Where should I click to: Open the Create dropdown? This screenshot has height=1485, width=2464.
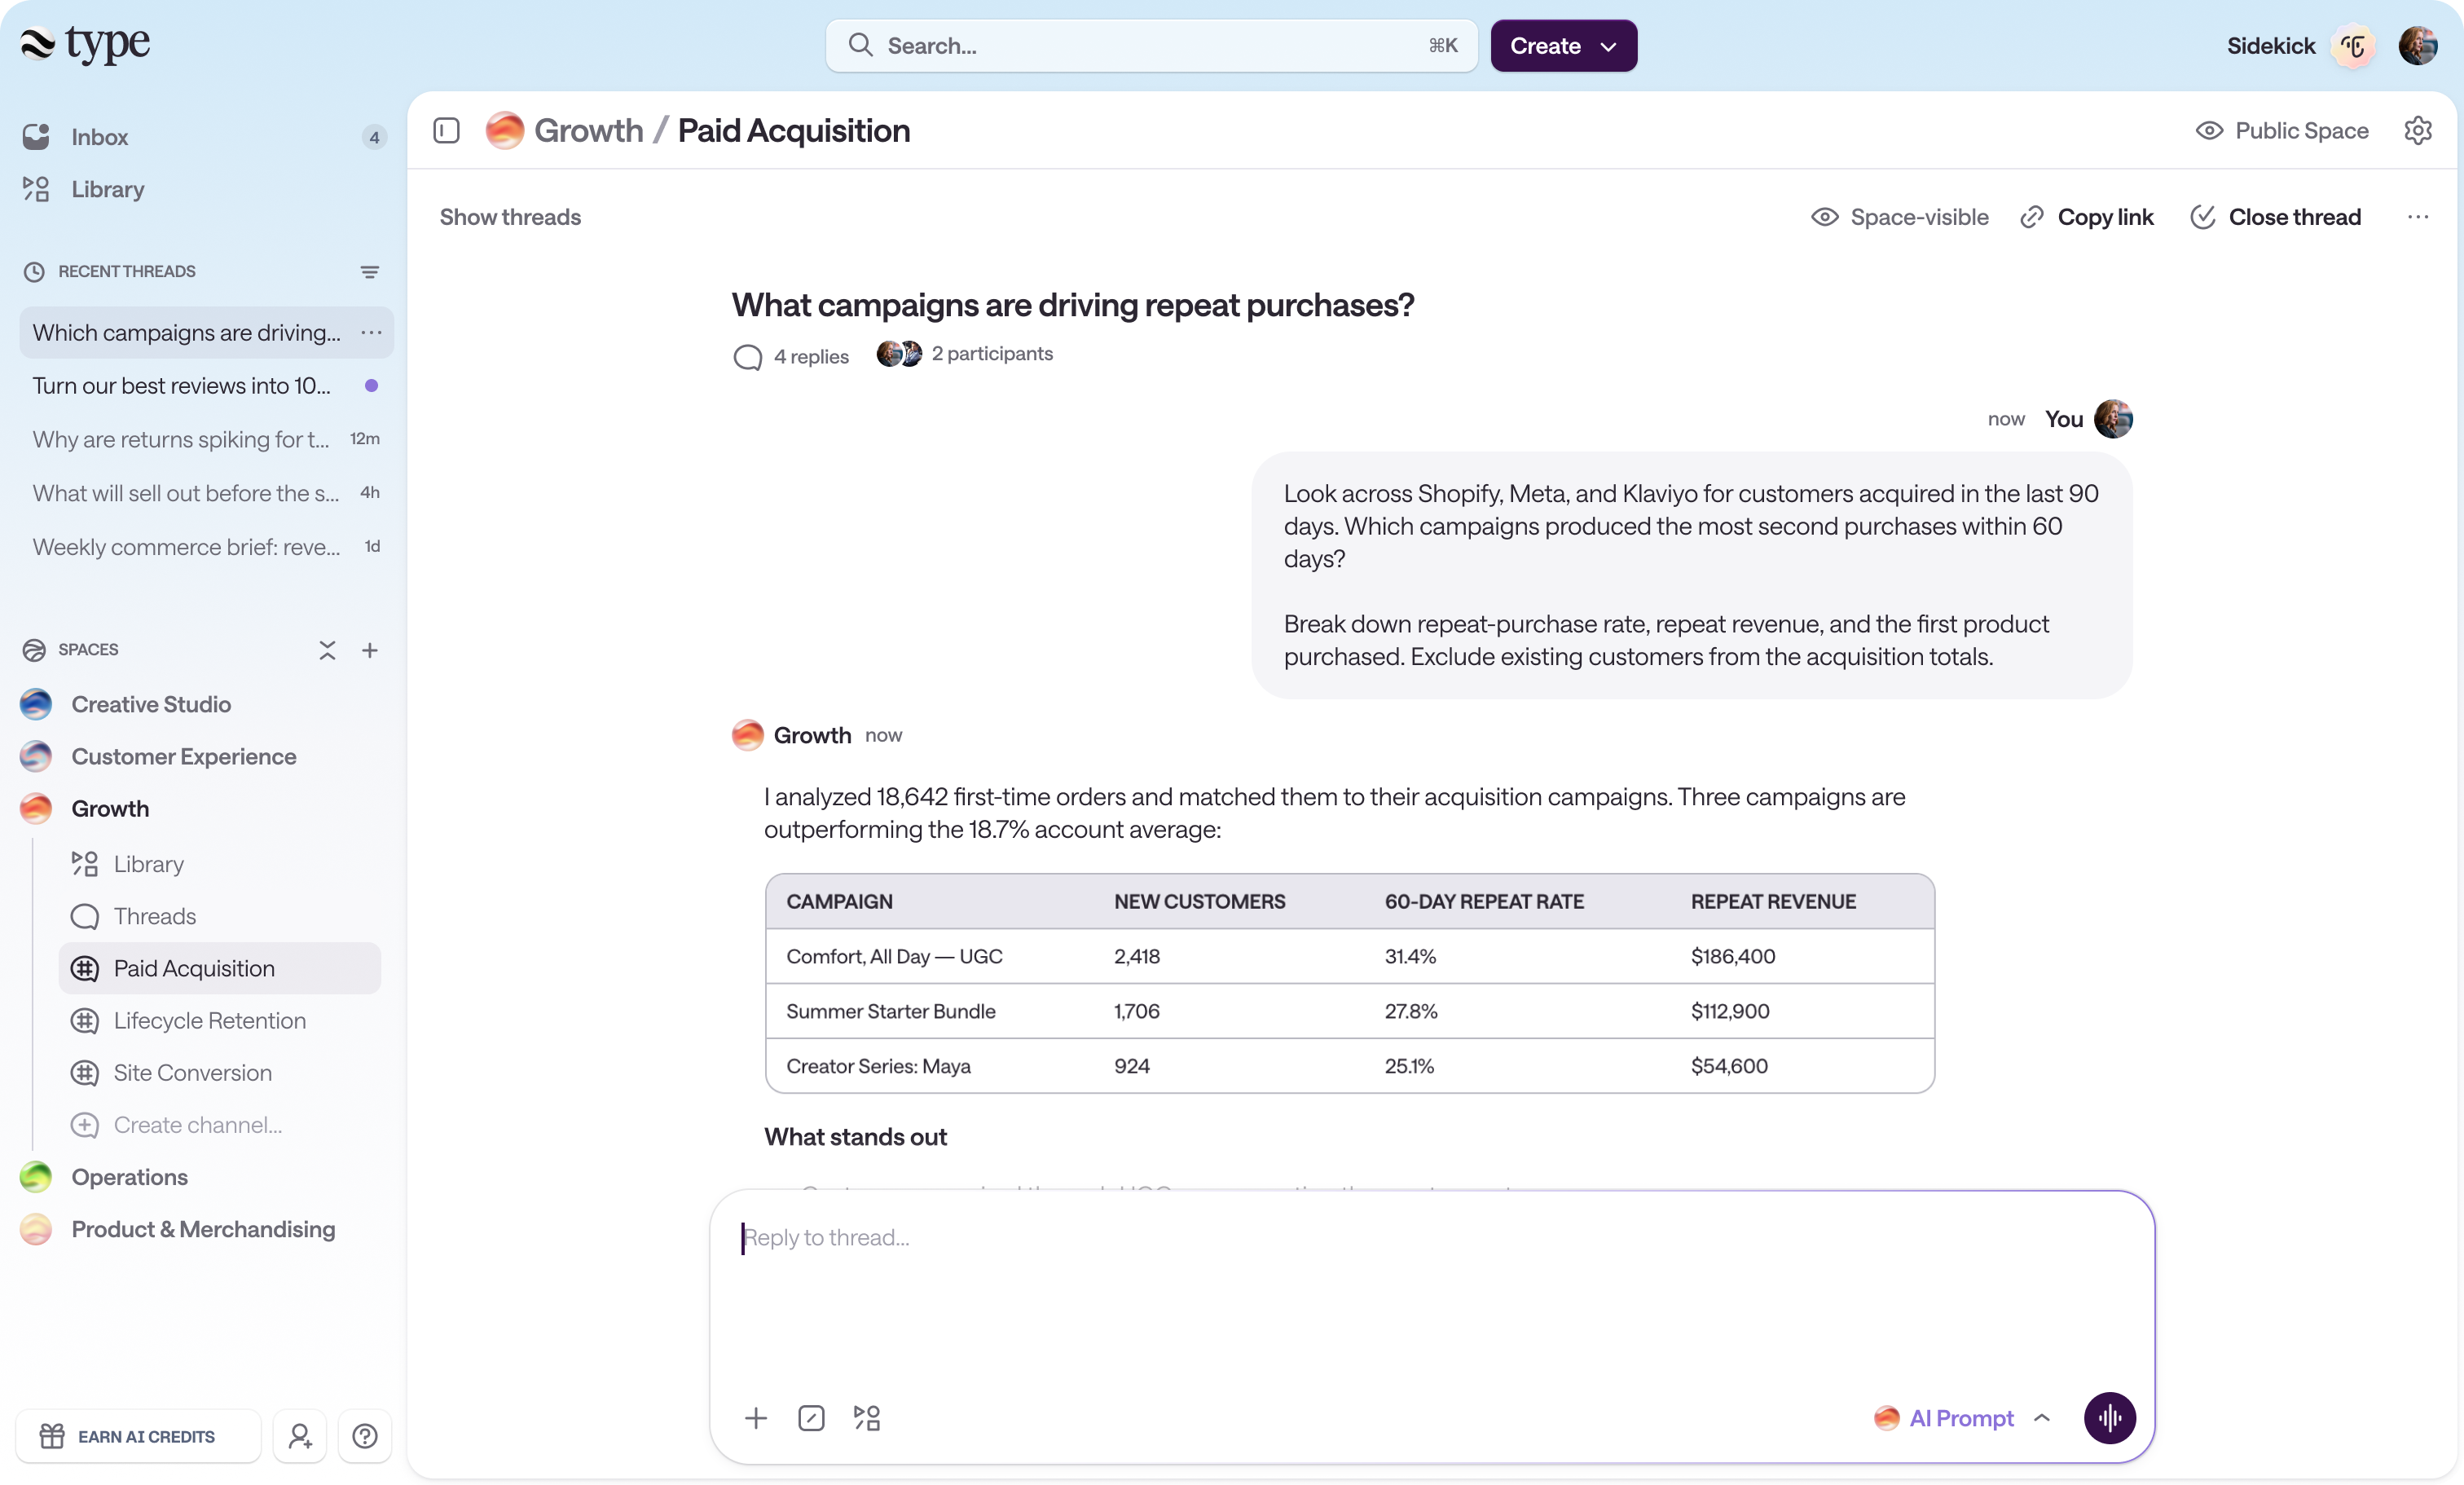click(x=1563, y=46)
